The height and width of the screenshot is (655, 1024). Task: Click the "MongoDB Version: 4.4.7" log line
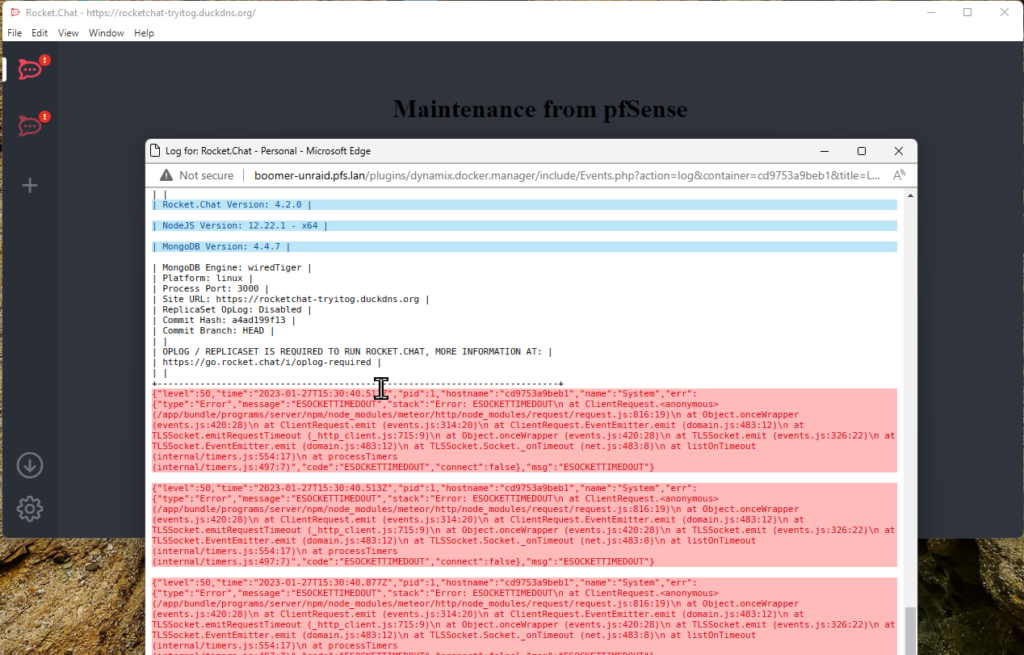click(x=524, y=246)
